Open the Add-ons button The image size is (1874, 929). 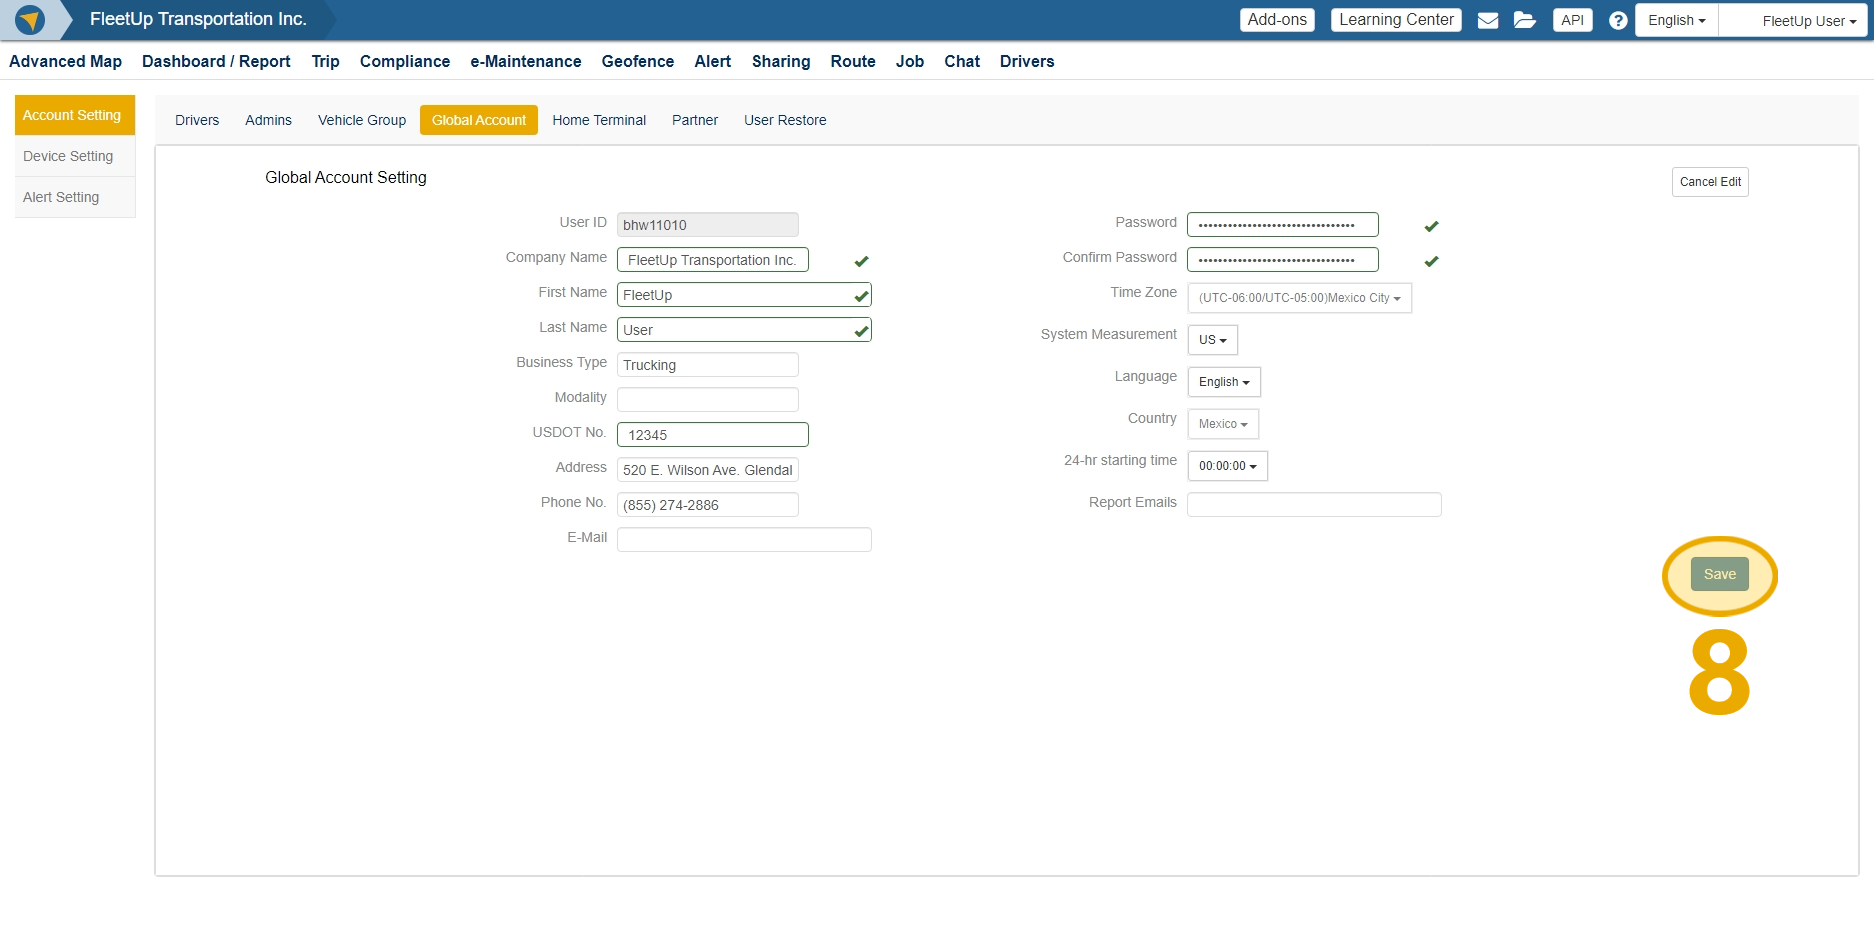tap(1277, 20)
